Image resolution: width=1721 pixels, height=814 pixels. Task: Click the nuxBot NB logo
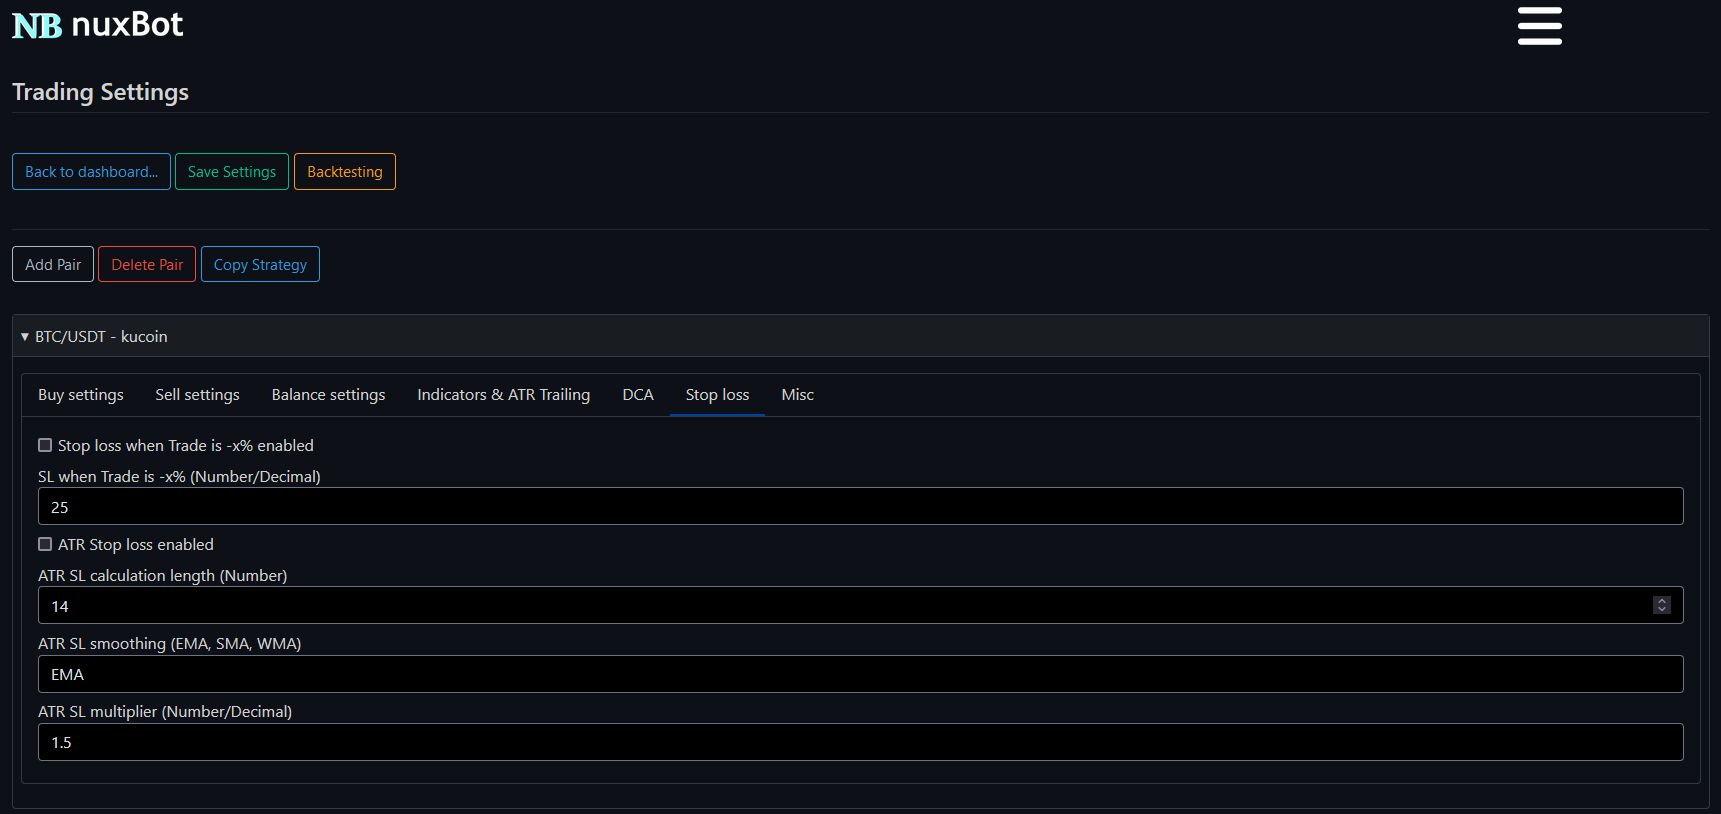point(37,25)
